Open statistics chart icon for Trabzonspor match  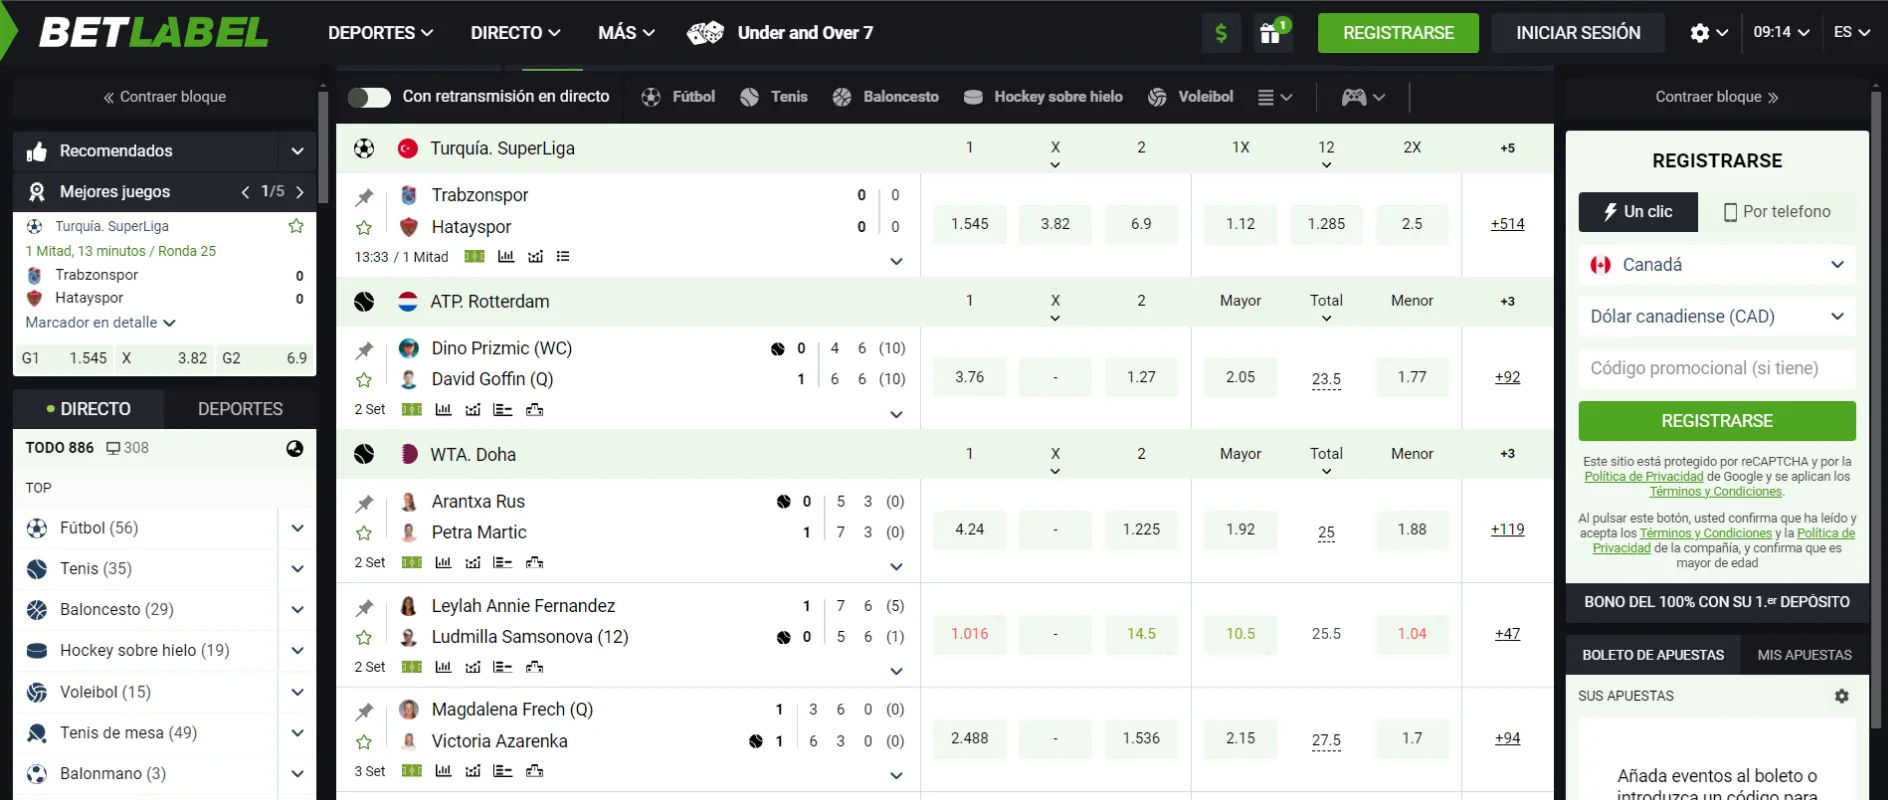click(506, 257)
